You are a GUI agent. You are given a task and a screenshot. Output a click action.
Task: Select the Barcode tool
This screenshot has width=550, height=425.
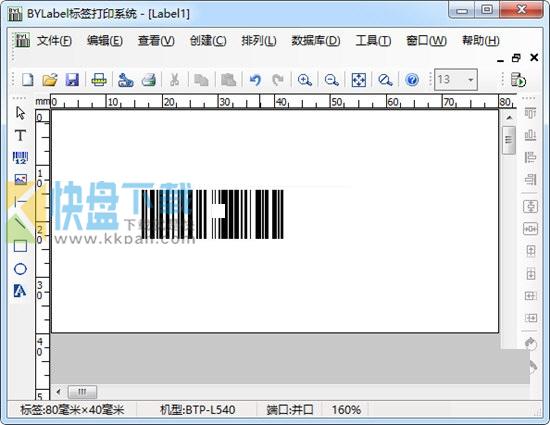[20, 157]
